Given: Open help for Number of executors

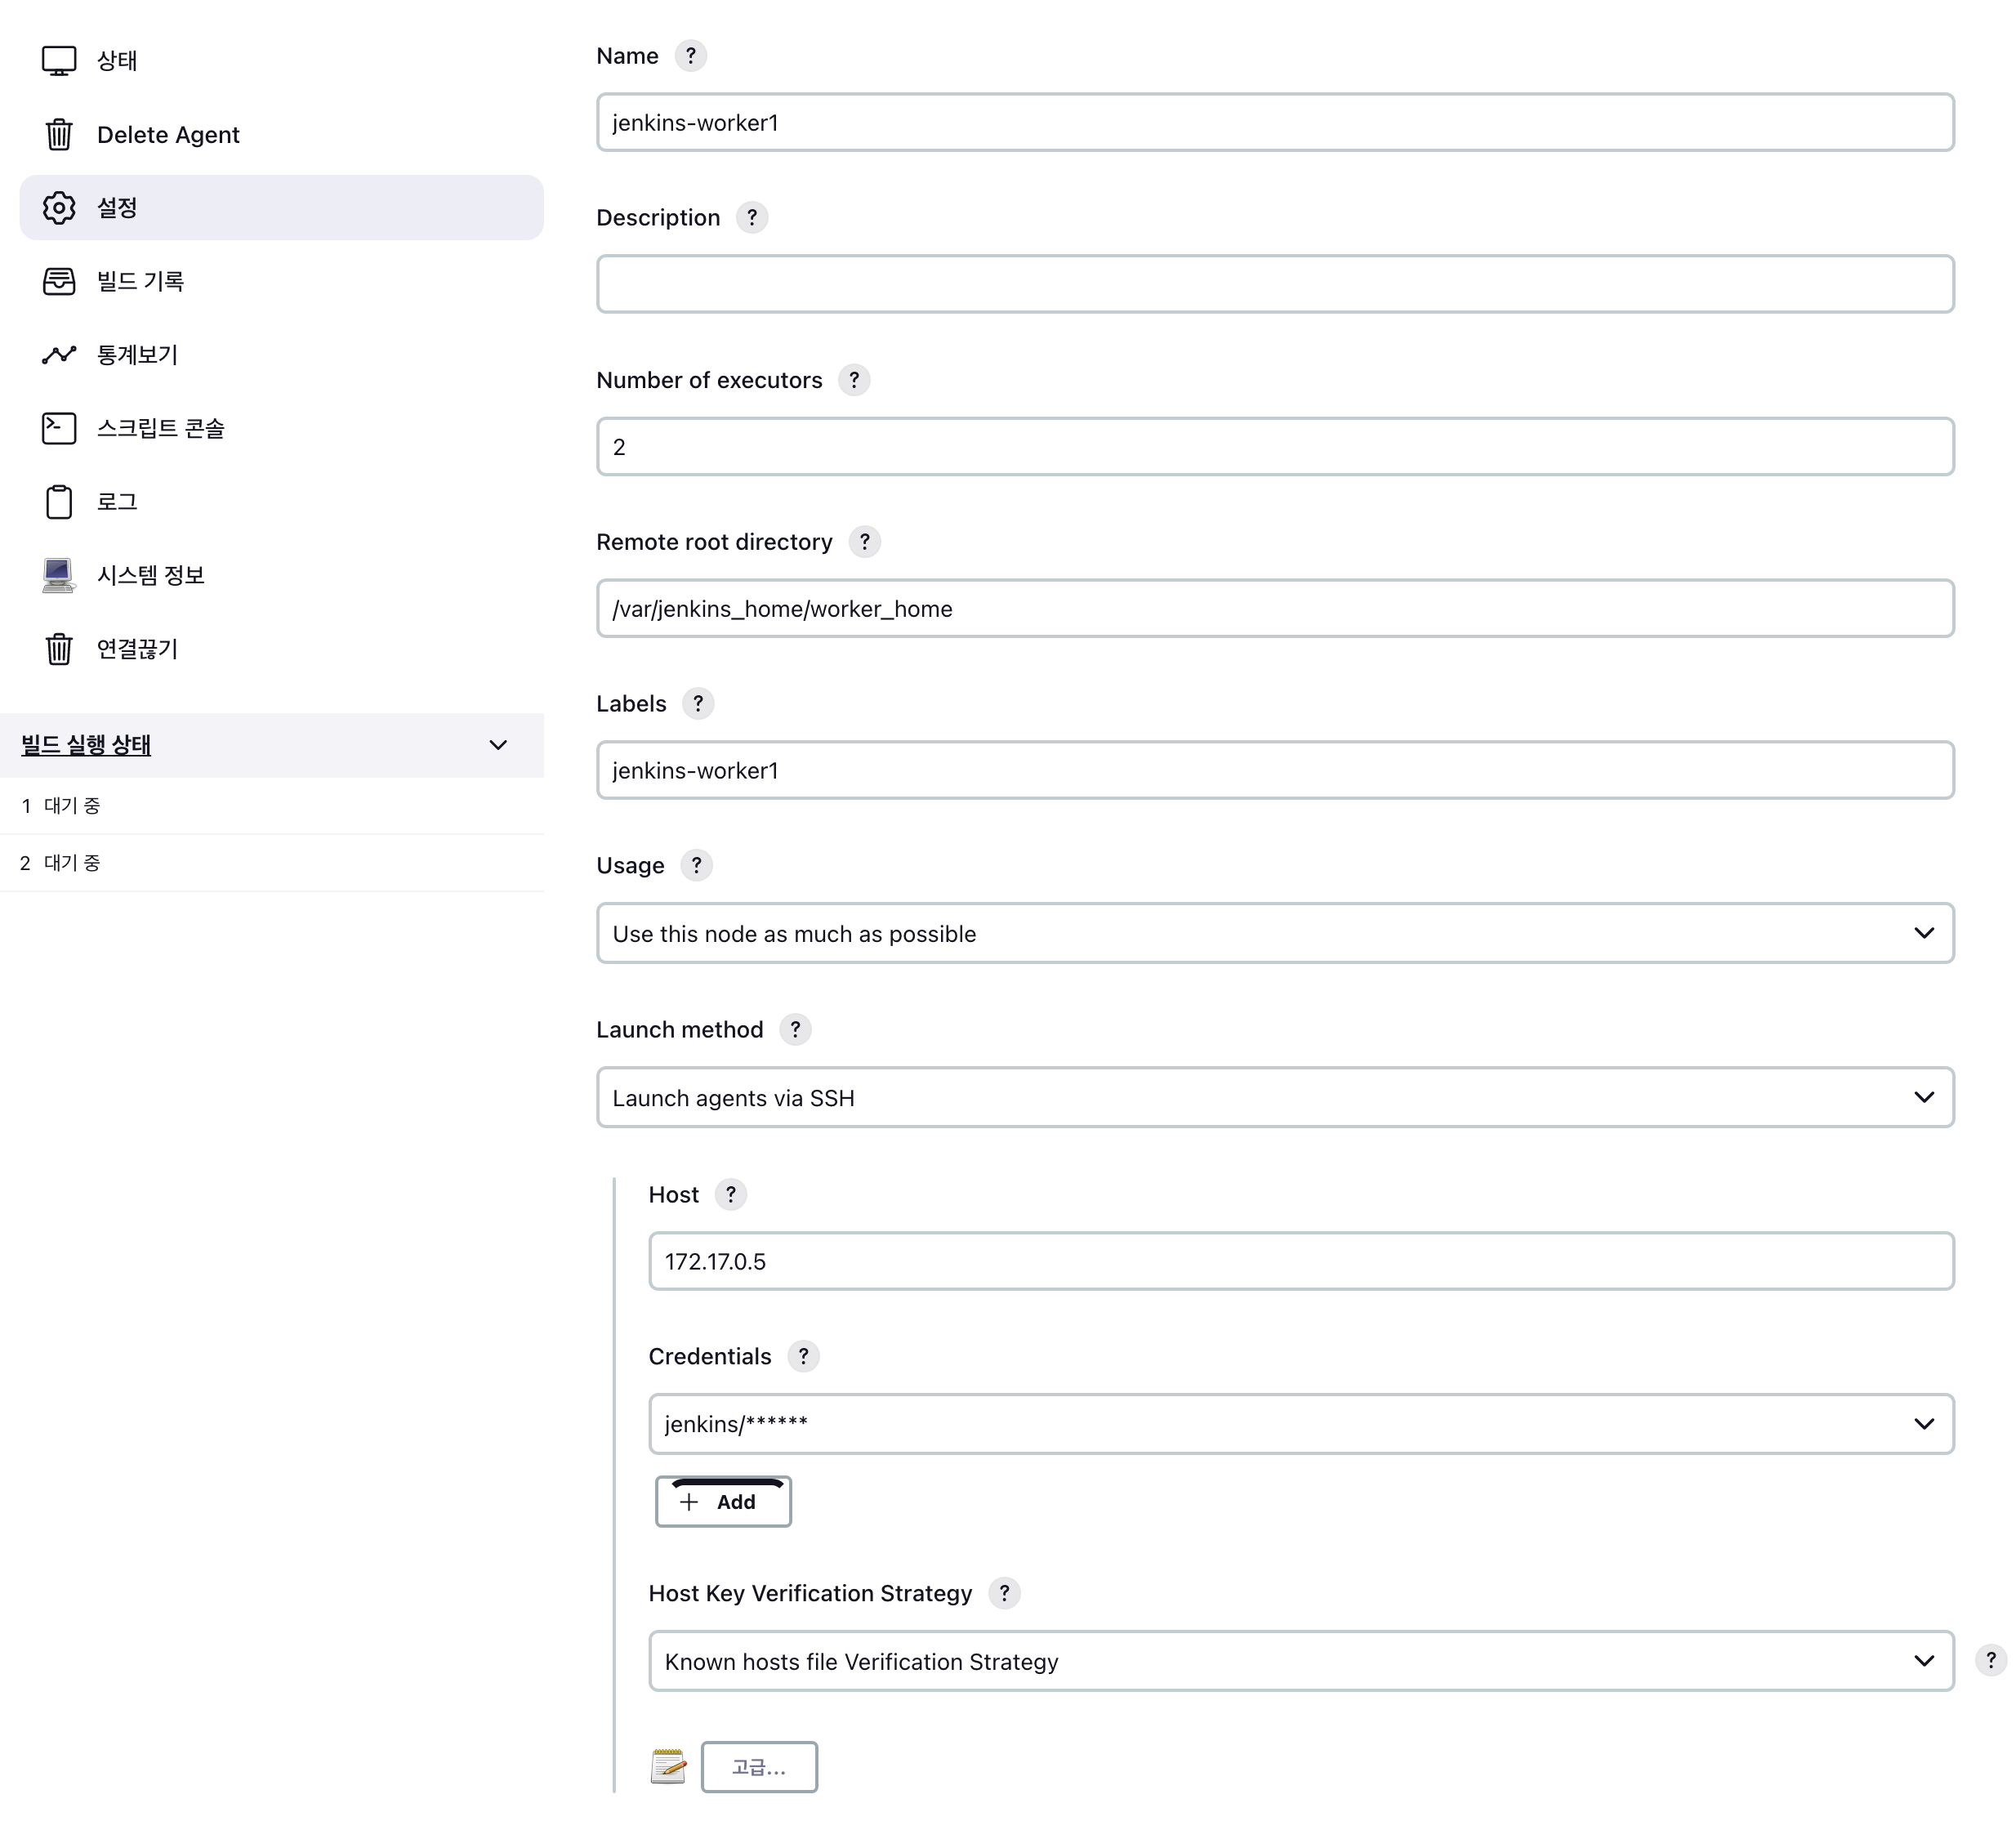Looking at the screenshot, I should [853, 380].
